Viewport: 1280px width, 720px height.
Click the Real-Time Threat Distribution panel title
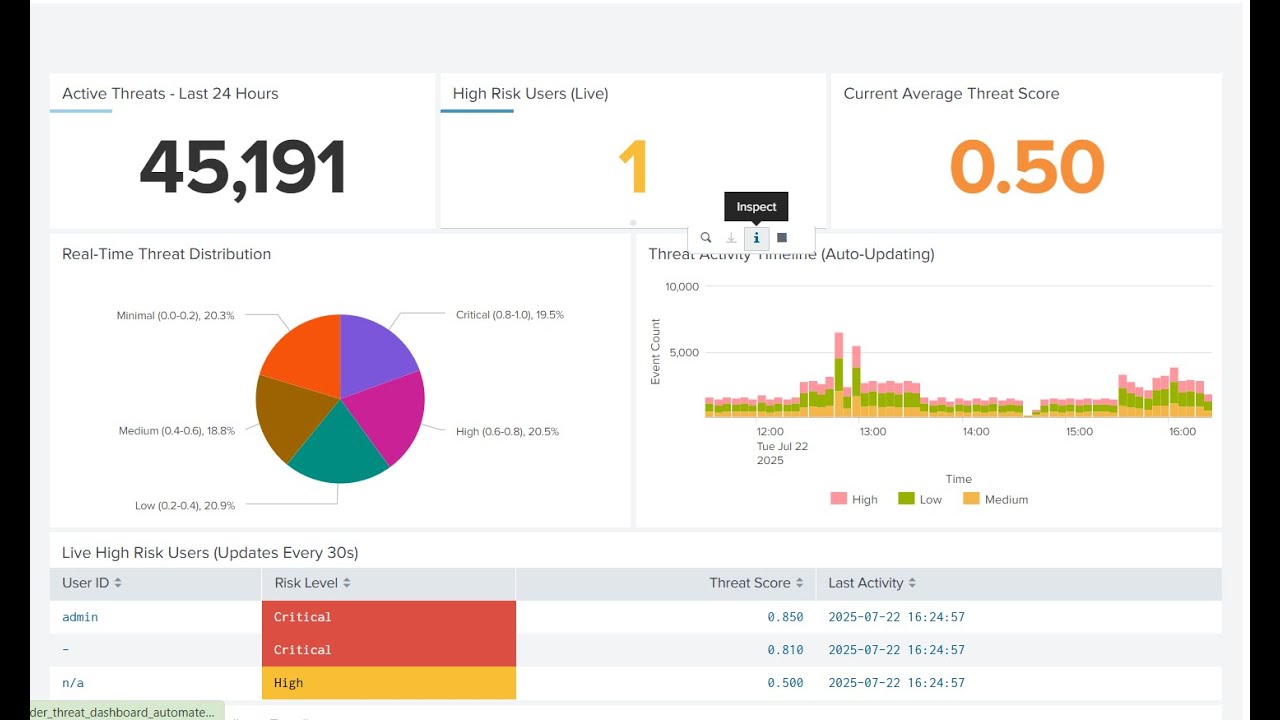(x=167, y=254)
